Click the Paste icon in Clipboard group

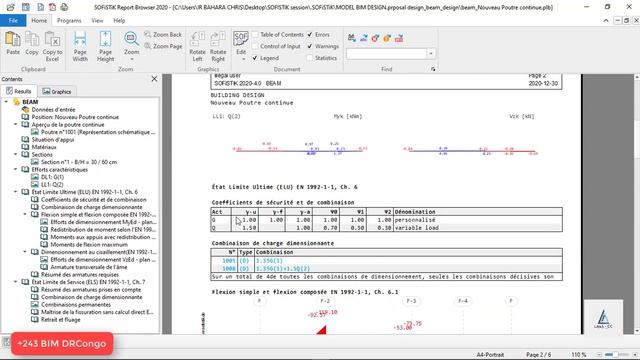point(13,39)
